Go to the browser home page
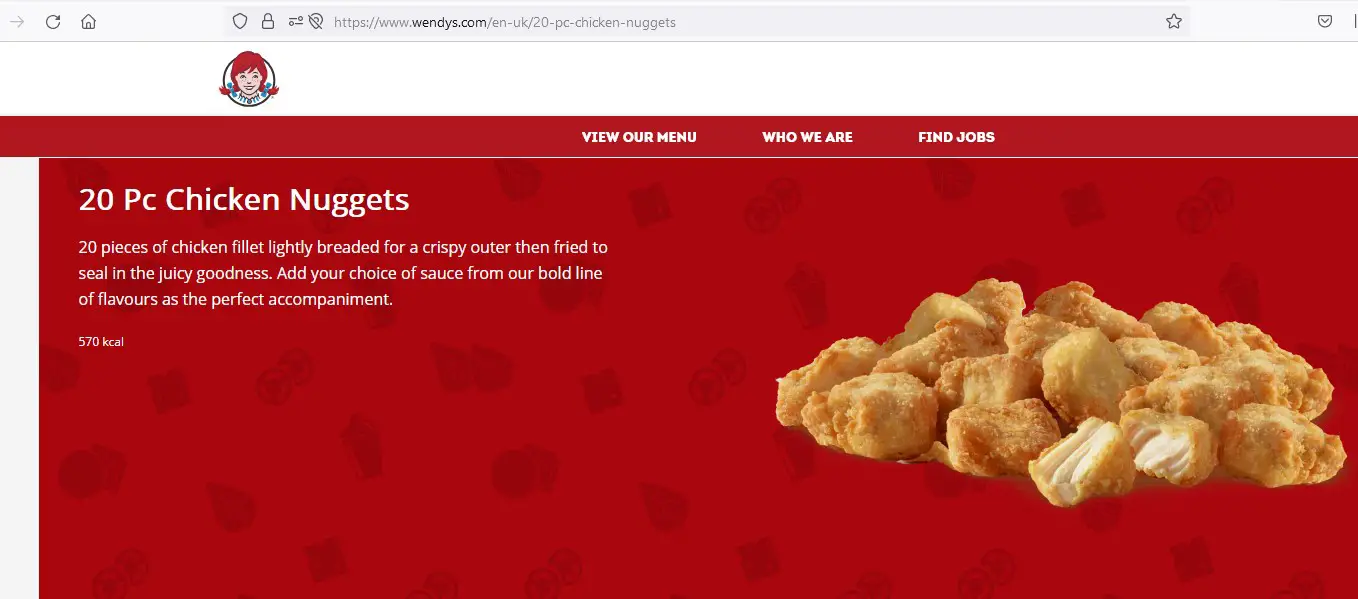Screen dimensions: 1358x599 [x=89, y=22]
